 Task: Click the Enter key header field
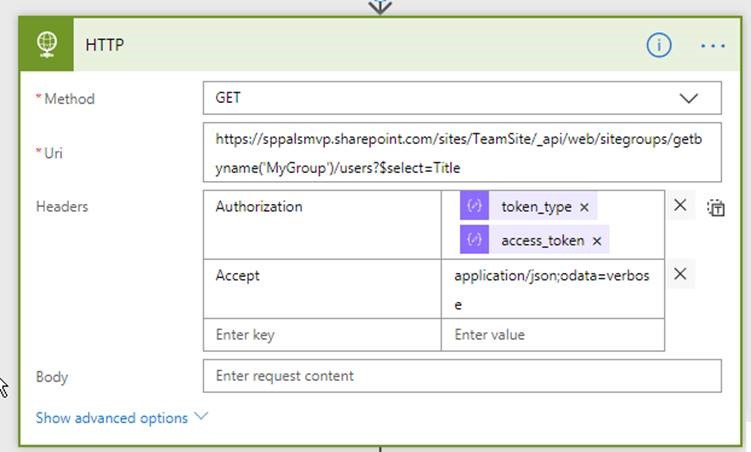(322, 334)
